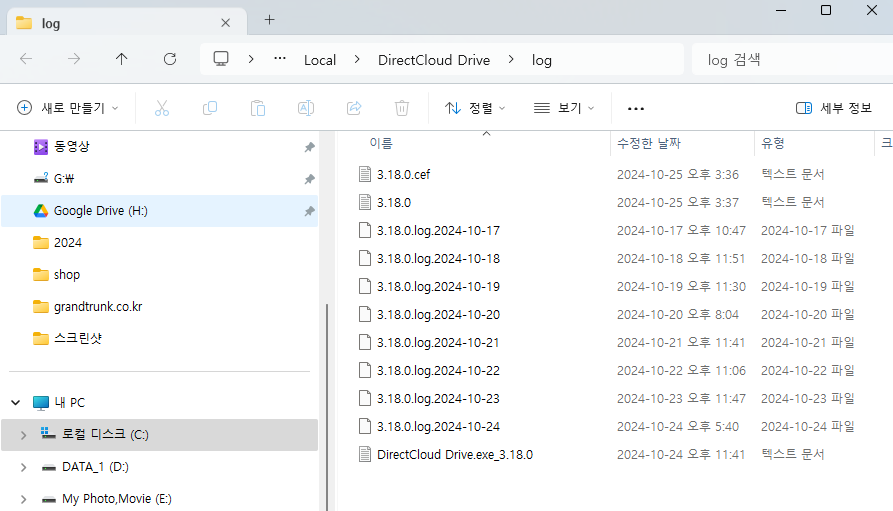Screen dimensions: 893x511
Task: Expand My Photo,Movie (E:) node
Action: [x=23, y=499]
